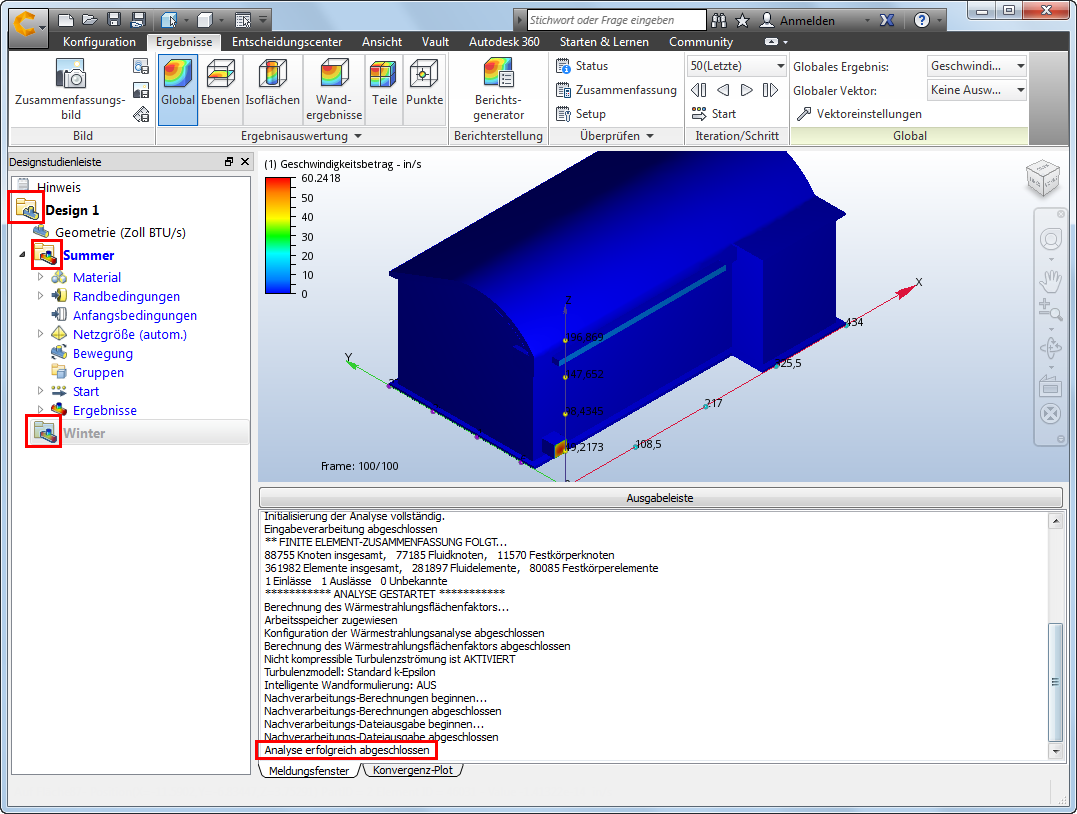Click the Setup button
This screenshot has width=1077, height=814.
pos(580,113)
